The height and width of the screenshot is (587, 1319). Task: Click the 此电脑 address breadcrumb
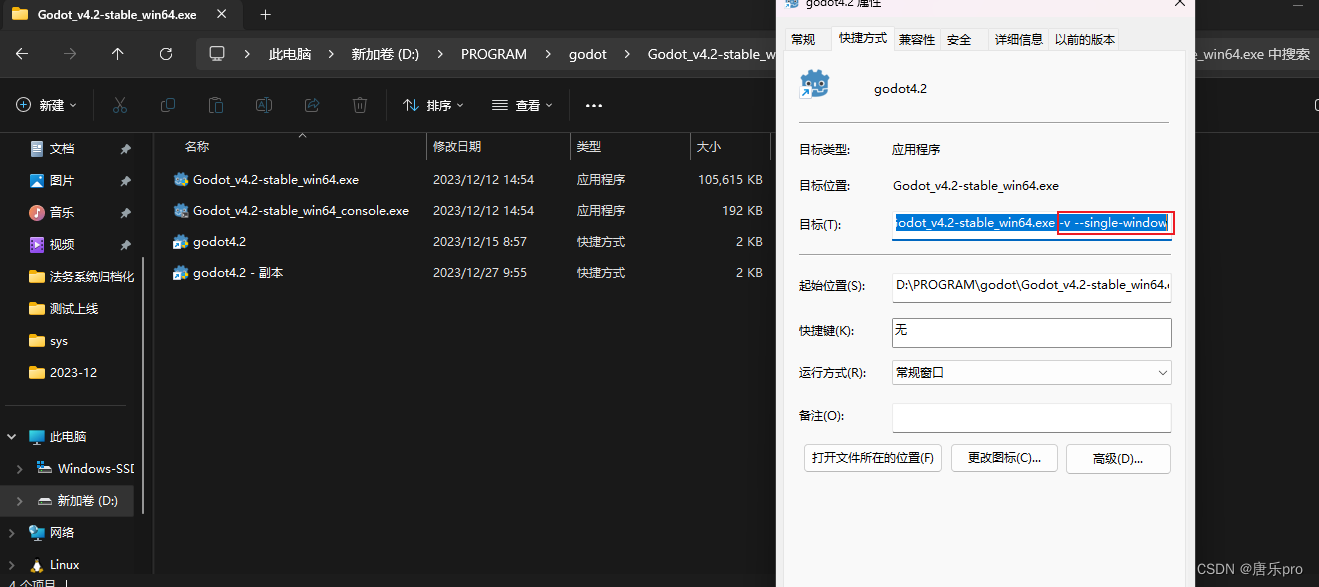(x=289, y=54)
